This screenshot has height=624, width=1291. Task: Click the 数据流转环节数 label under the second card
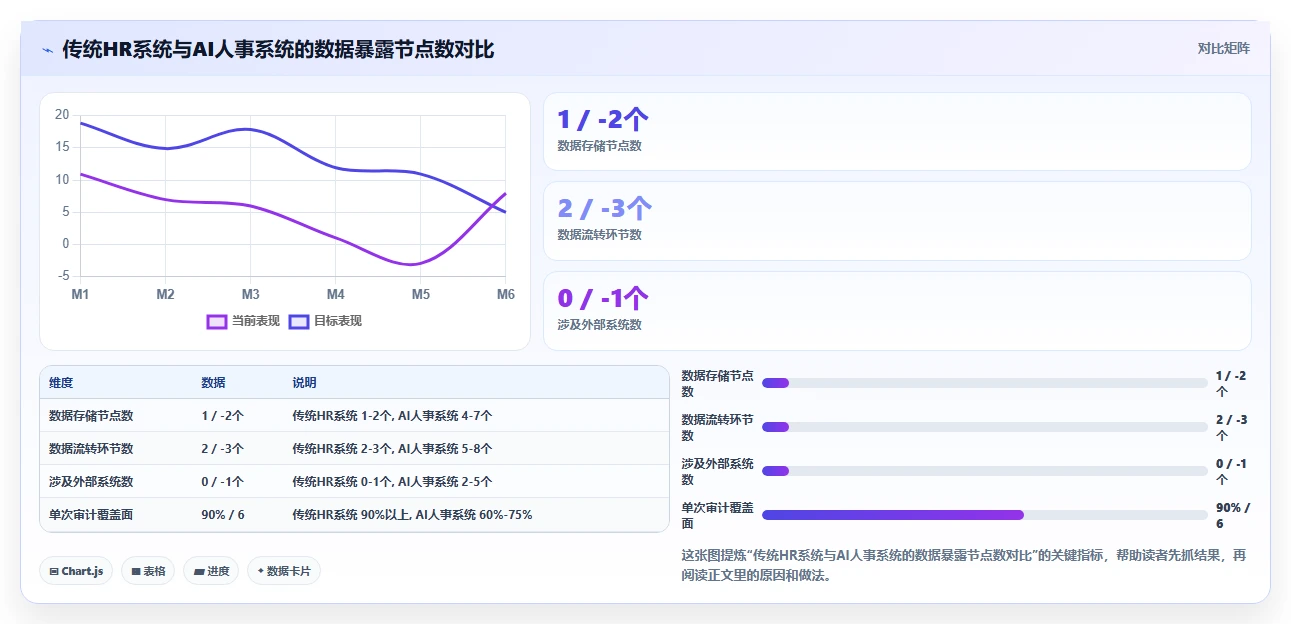tap(599, 235)
